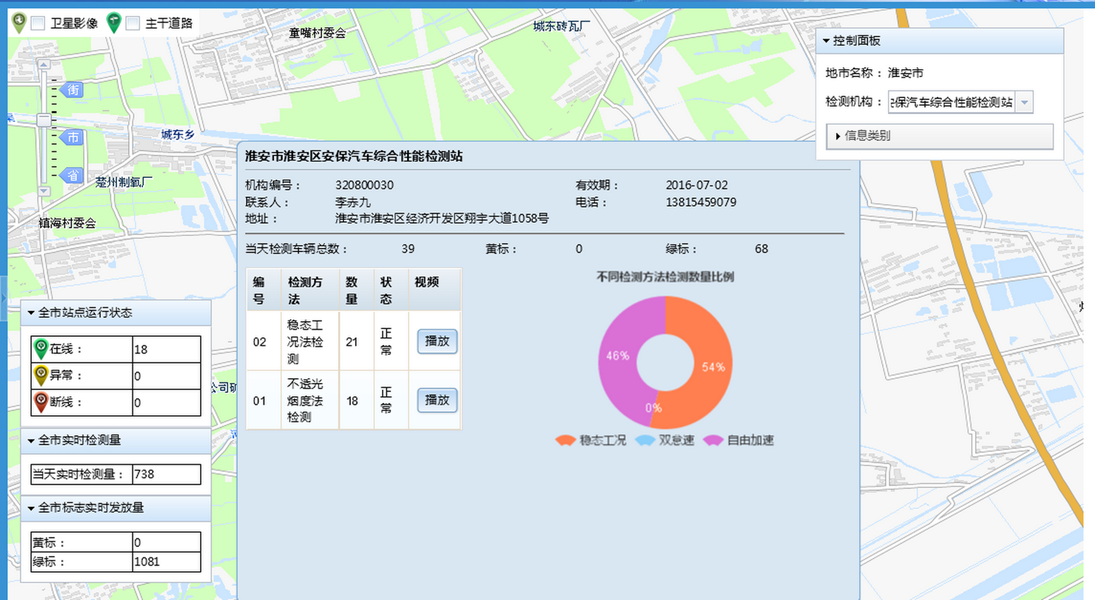Enable the 主干道路 main roads checkbox
Screen dimensions: 1095x600
(132, 23)
